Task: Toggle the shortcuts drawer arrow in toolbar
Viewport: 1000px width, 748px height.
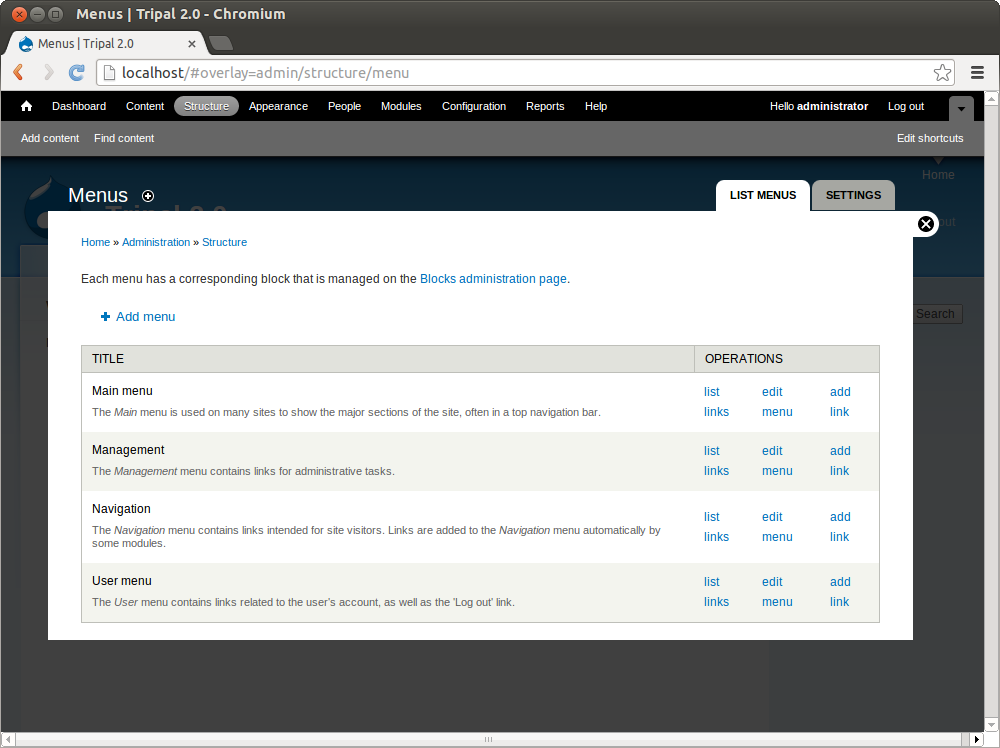Action: point(961,108)
